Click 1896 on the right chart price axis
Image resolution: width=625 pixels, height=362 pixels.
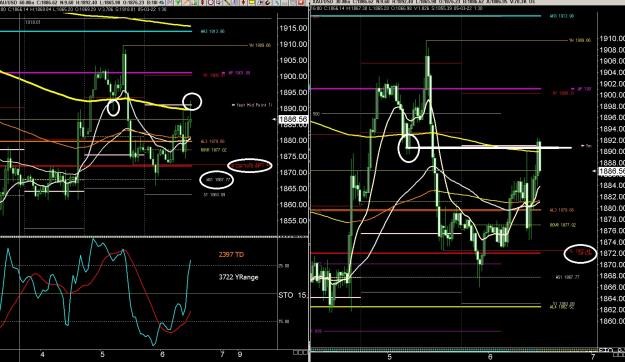(x=612, y=118)
